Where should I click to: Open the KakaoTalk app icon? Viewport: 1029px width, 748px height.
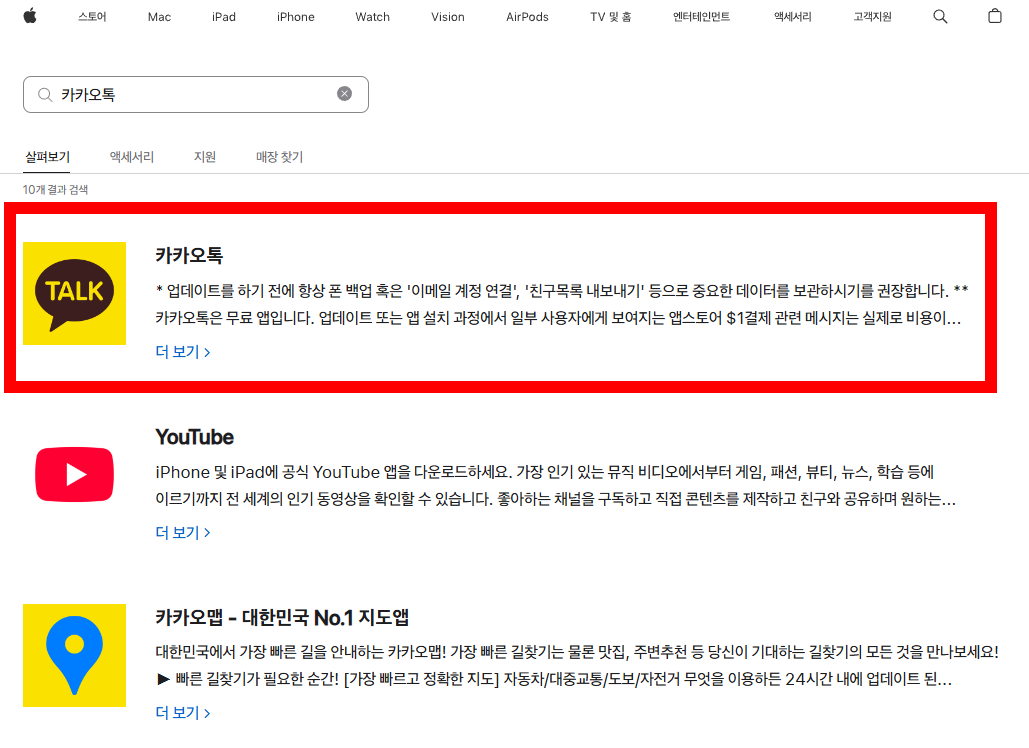point(74,293)
